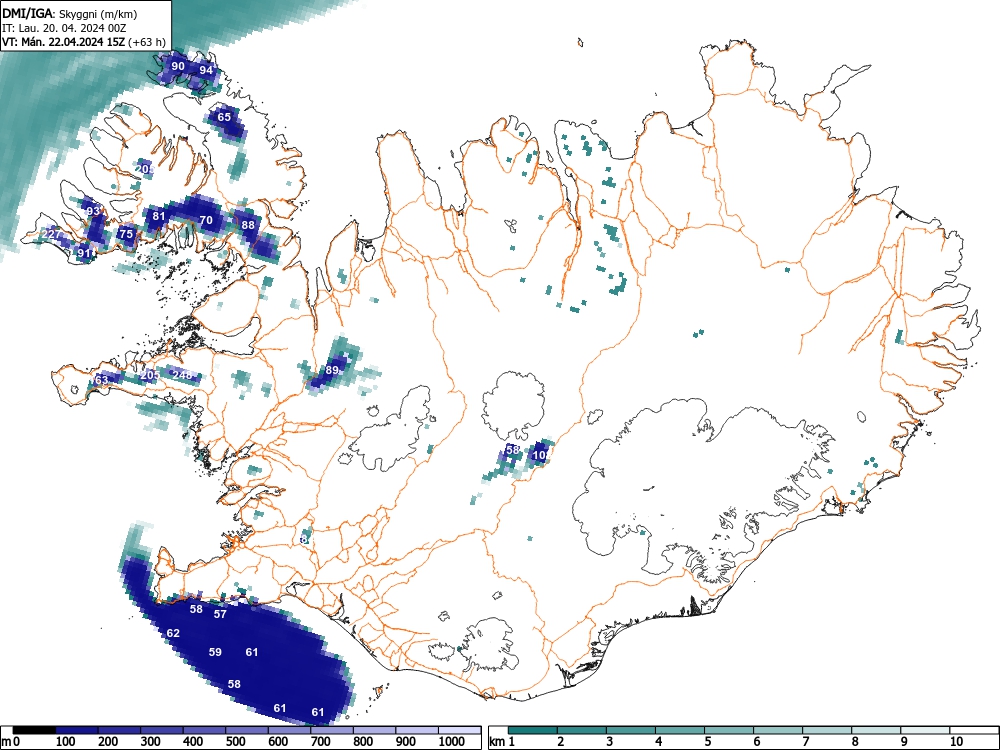Image resolution: width=1000 pixels, height=750 pixels.
Task: Click the visibility value 248 on the map
Action: pos(182,375)
